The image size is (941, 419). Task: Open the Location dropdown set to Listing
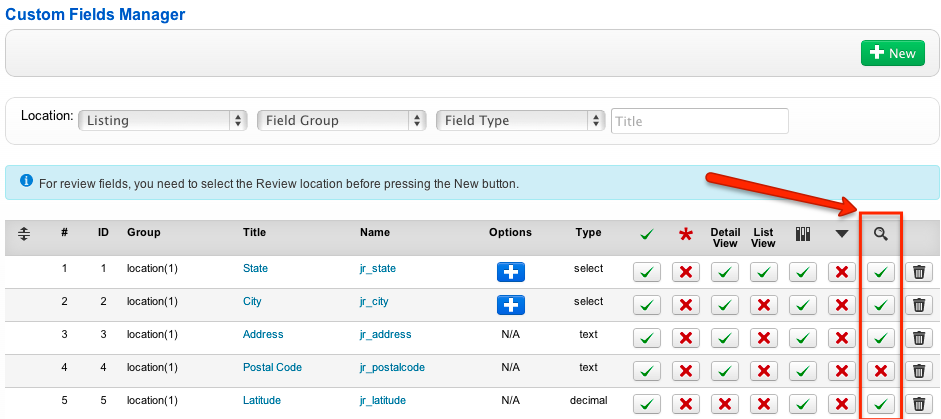(162, 120)
